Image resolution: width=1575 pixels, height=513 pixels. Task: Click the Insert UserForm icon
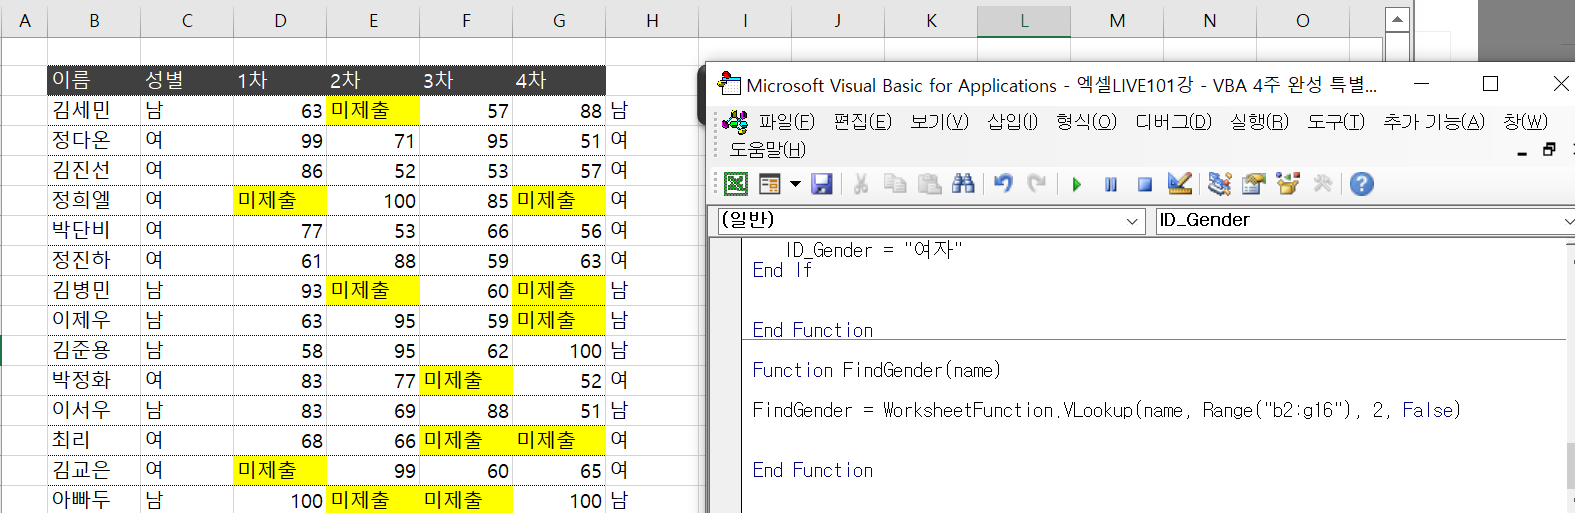click(x=769, y=184)
